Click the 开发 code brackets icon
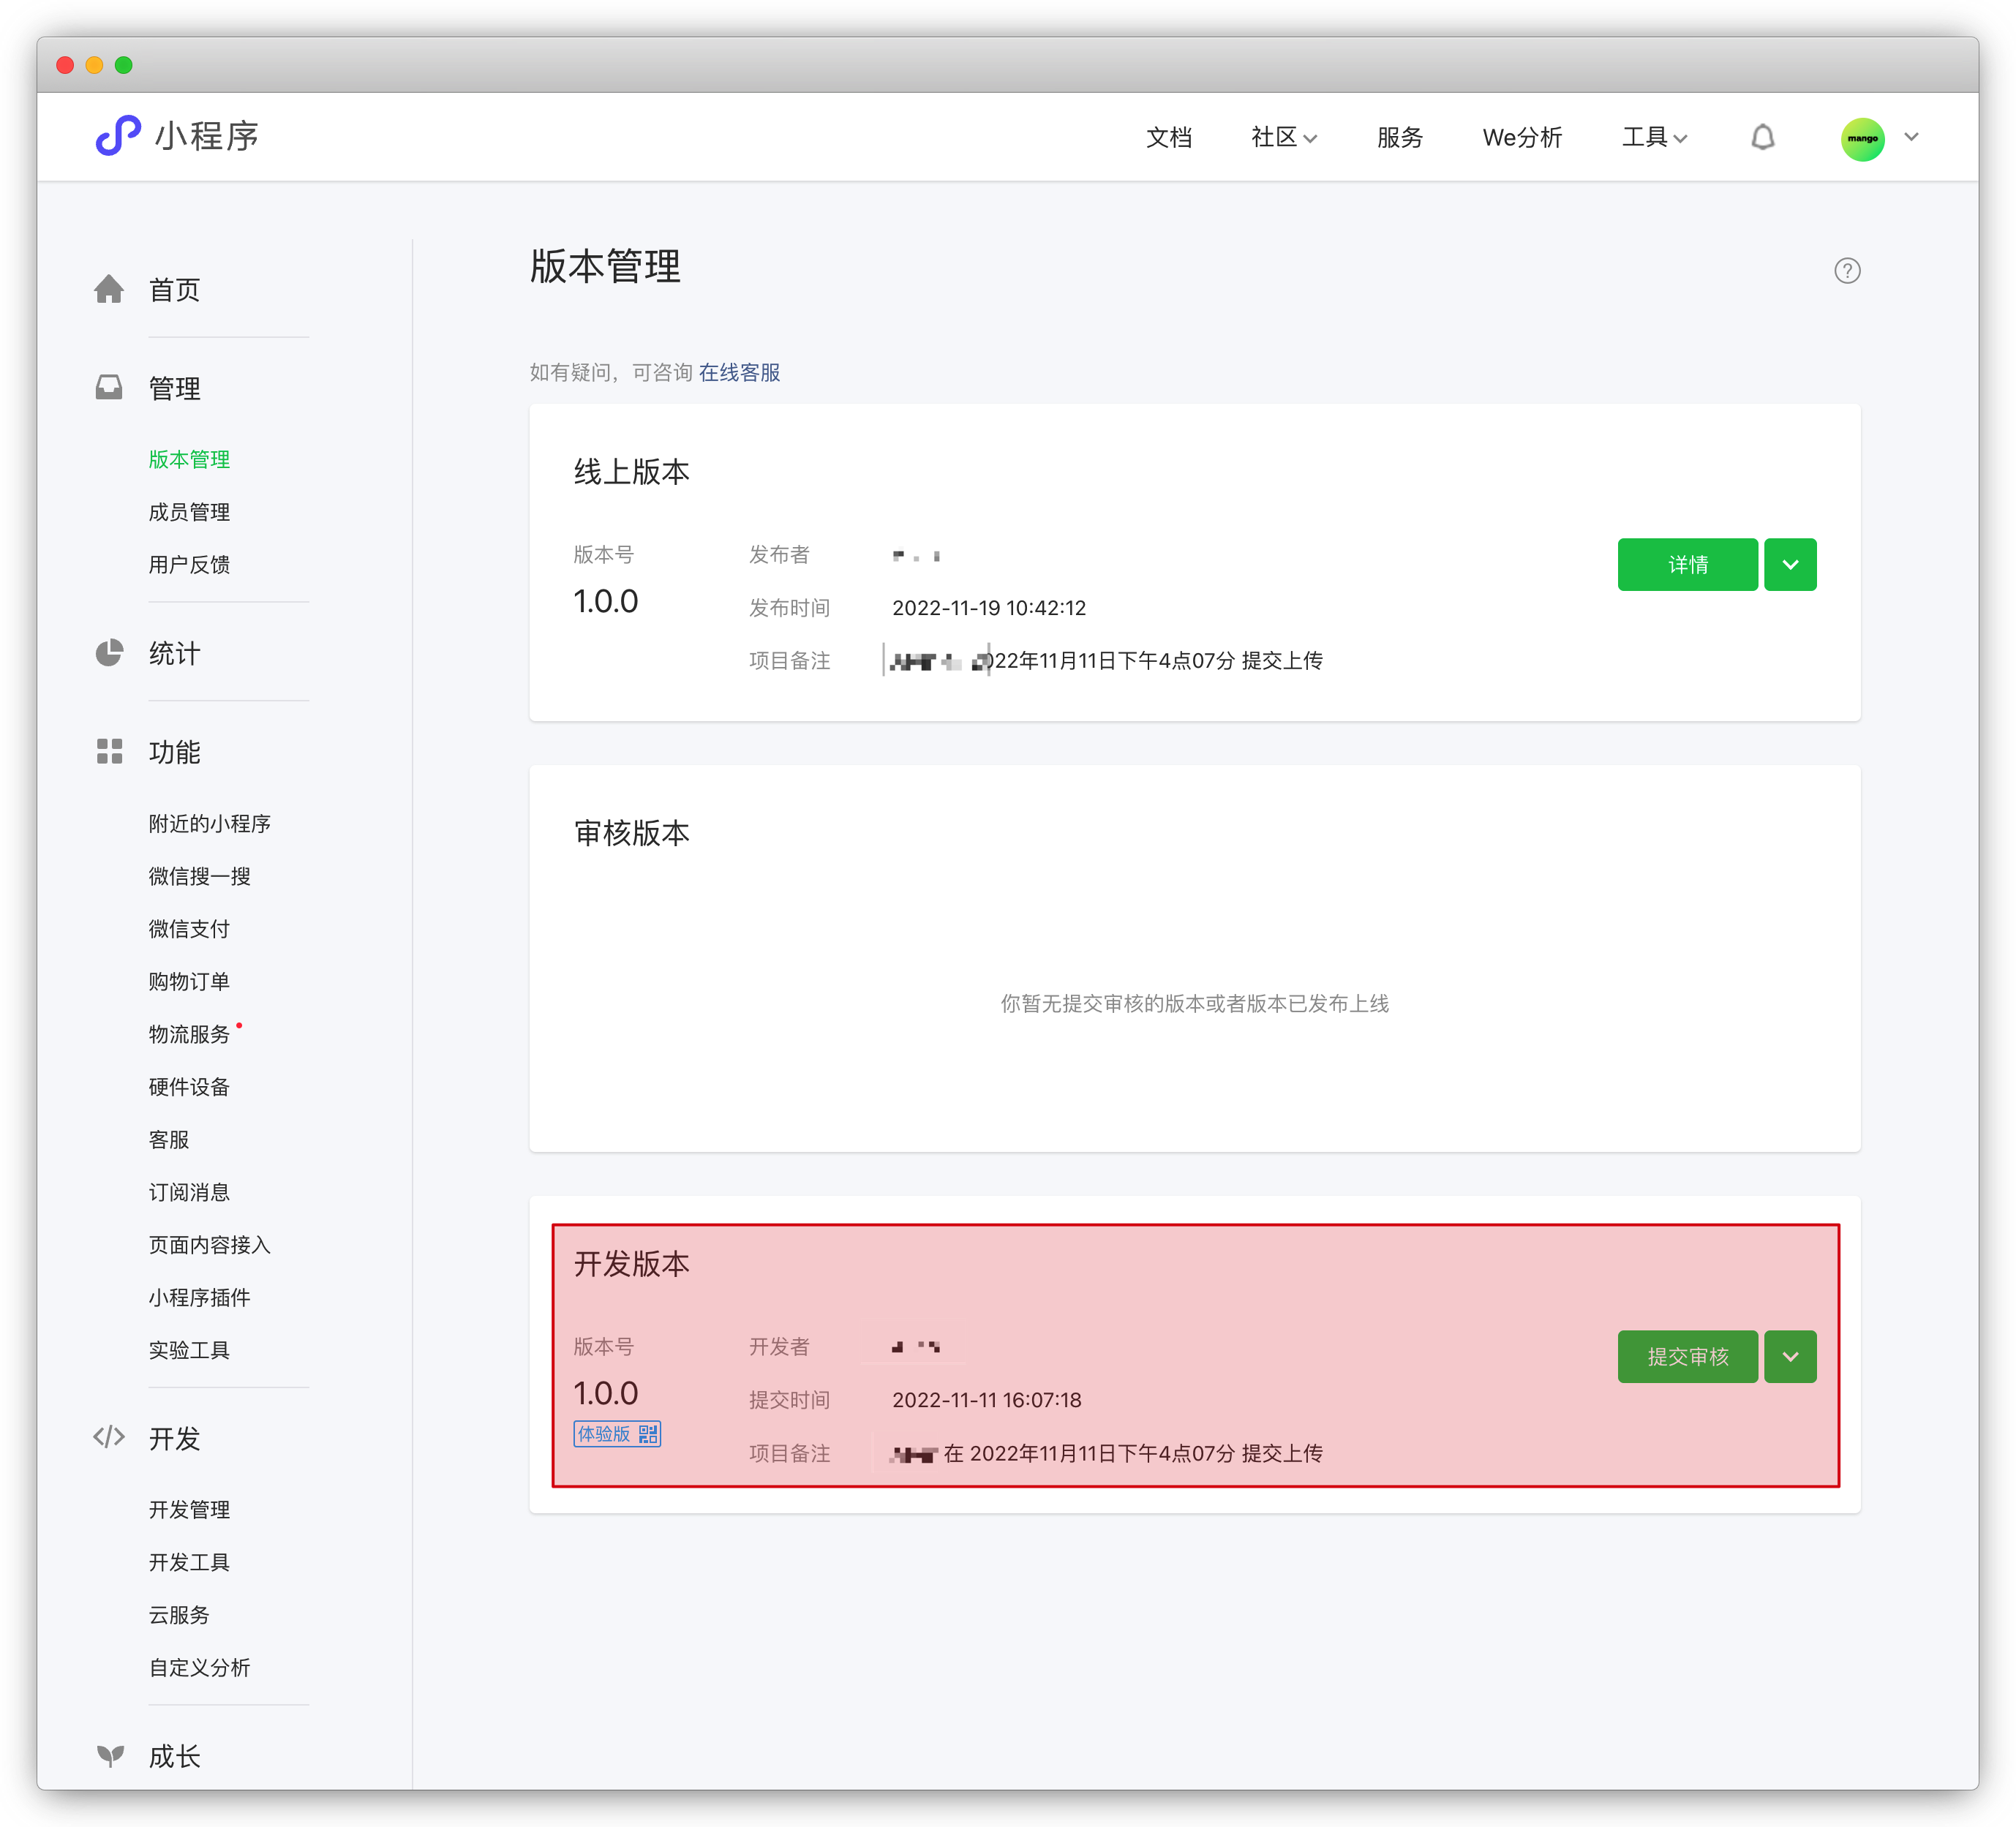This screenshot has width=2016, height=1827. click(109, 1437)
